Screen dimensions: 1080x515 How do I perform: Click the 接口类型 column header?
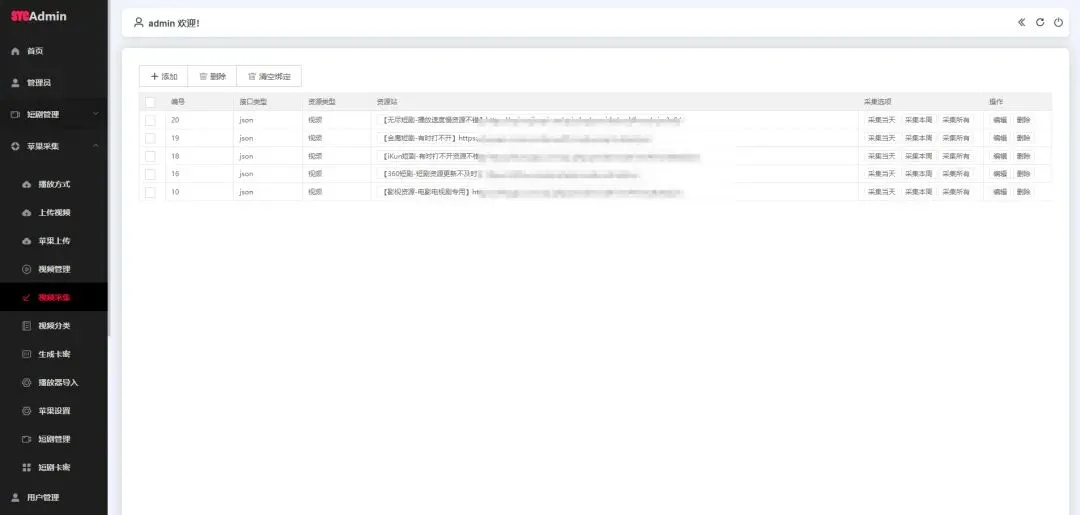[253, 102]
